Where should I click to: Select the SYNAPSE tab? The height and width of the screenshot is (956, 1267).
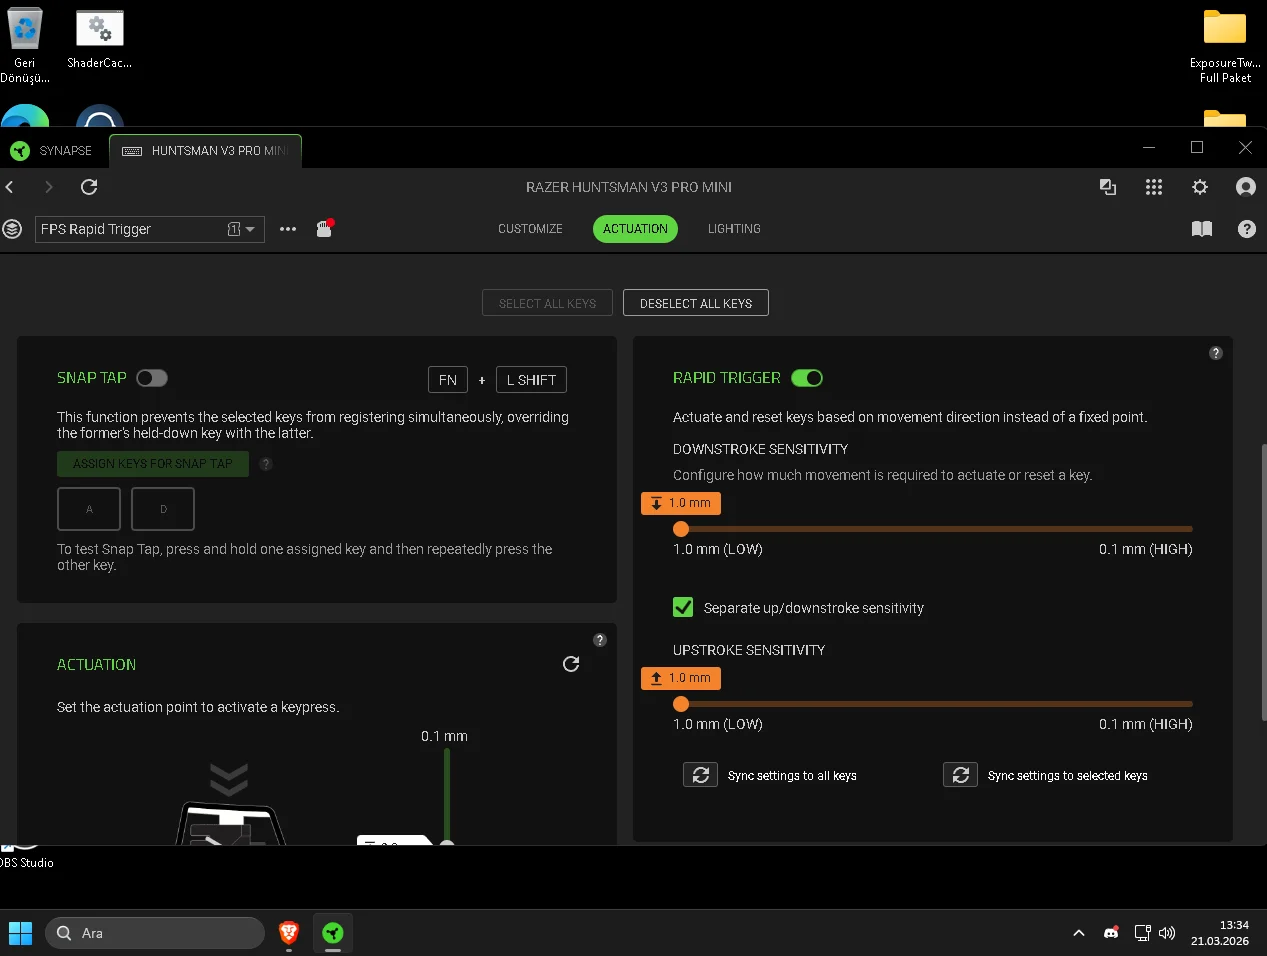point(52,151)
